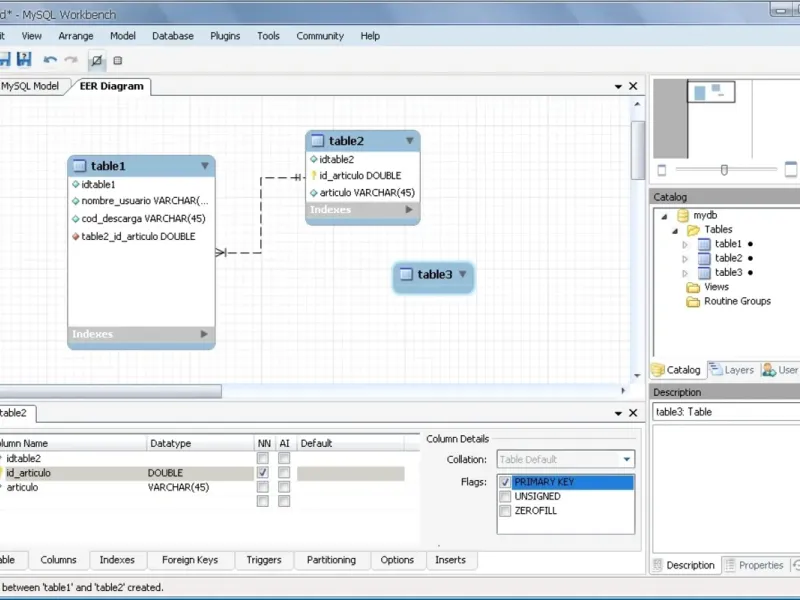
Task: Click the navigator zoom slider handle
Action: click(x=724, y=170)
